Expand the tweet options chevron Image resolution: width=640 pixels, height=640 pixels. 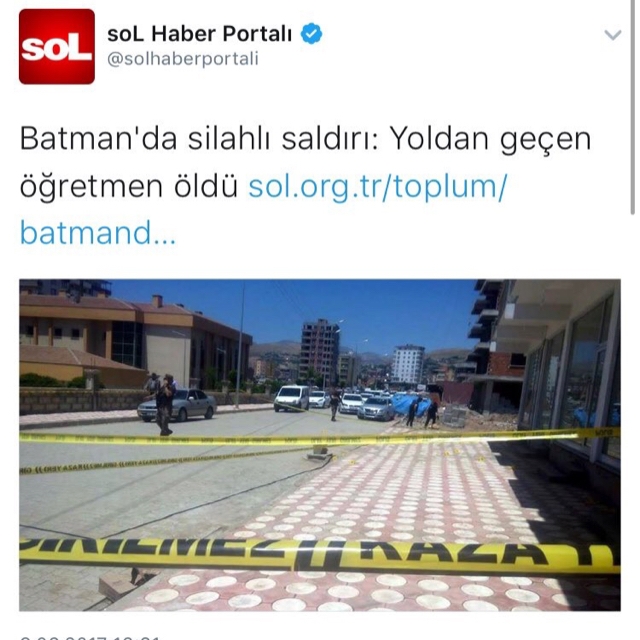tap(613, 35)
